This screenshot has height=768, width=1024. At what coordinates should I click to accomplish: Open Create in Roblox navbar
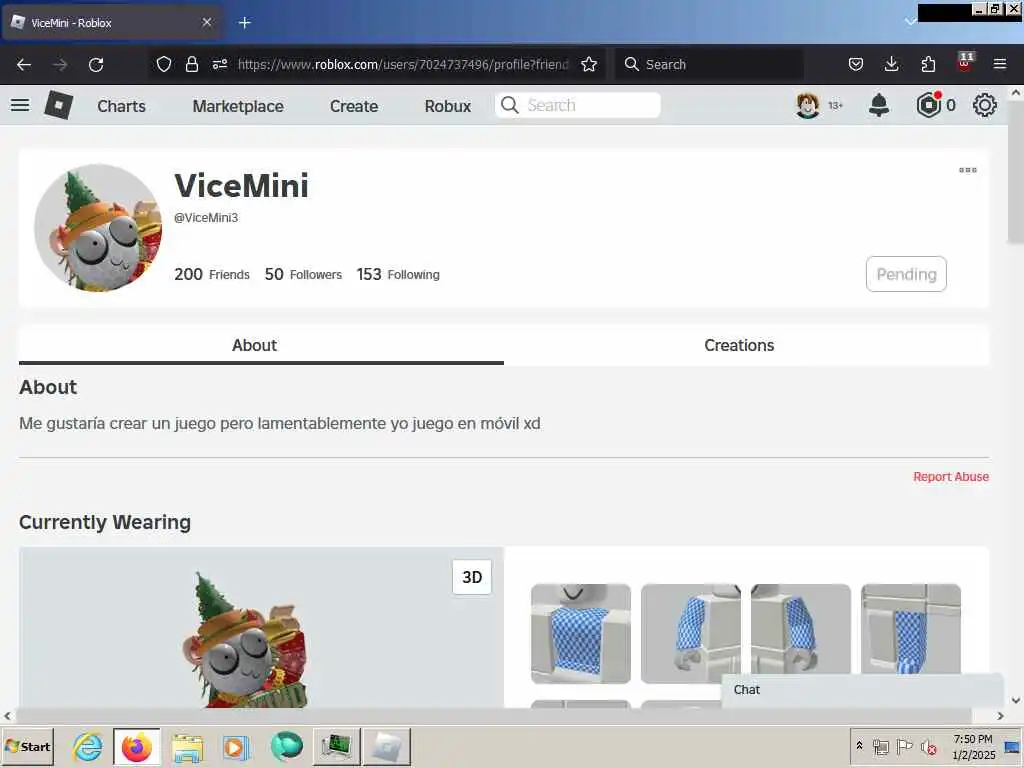[354, 106]
